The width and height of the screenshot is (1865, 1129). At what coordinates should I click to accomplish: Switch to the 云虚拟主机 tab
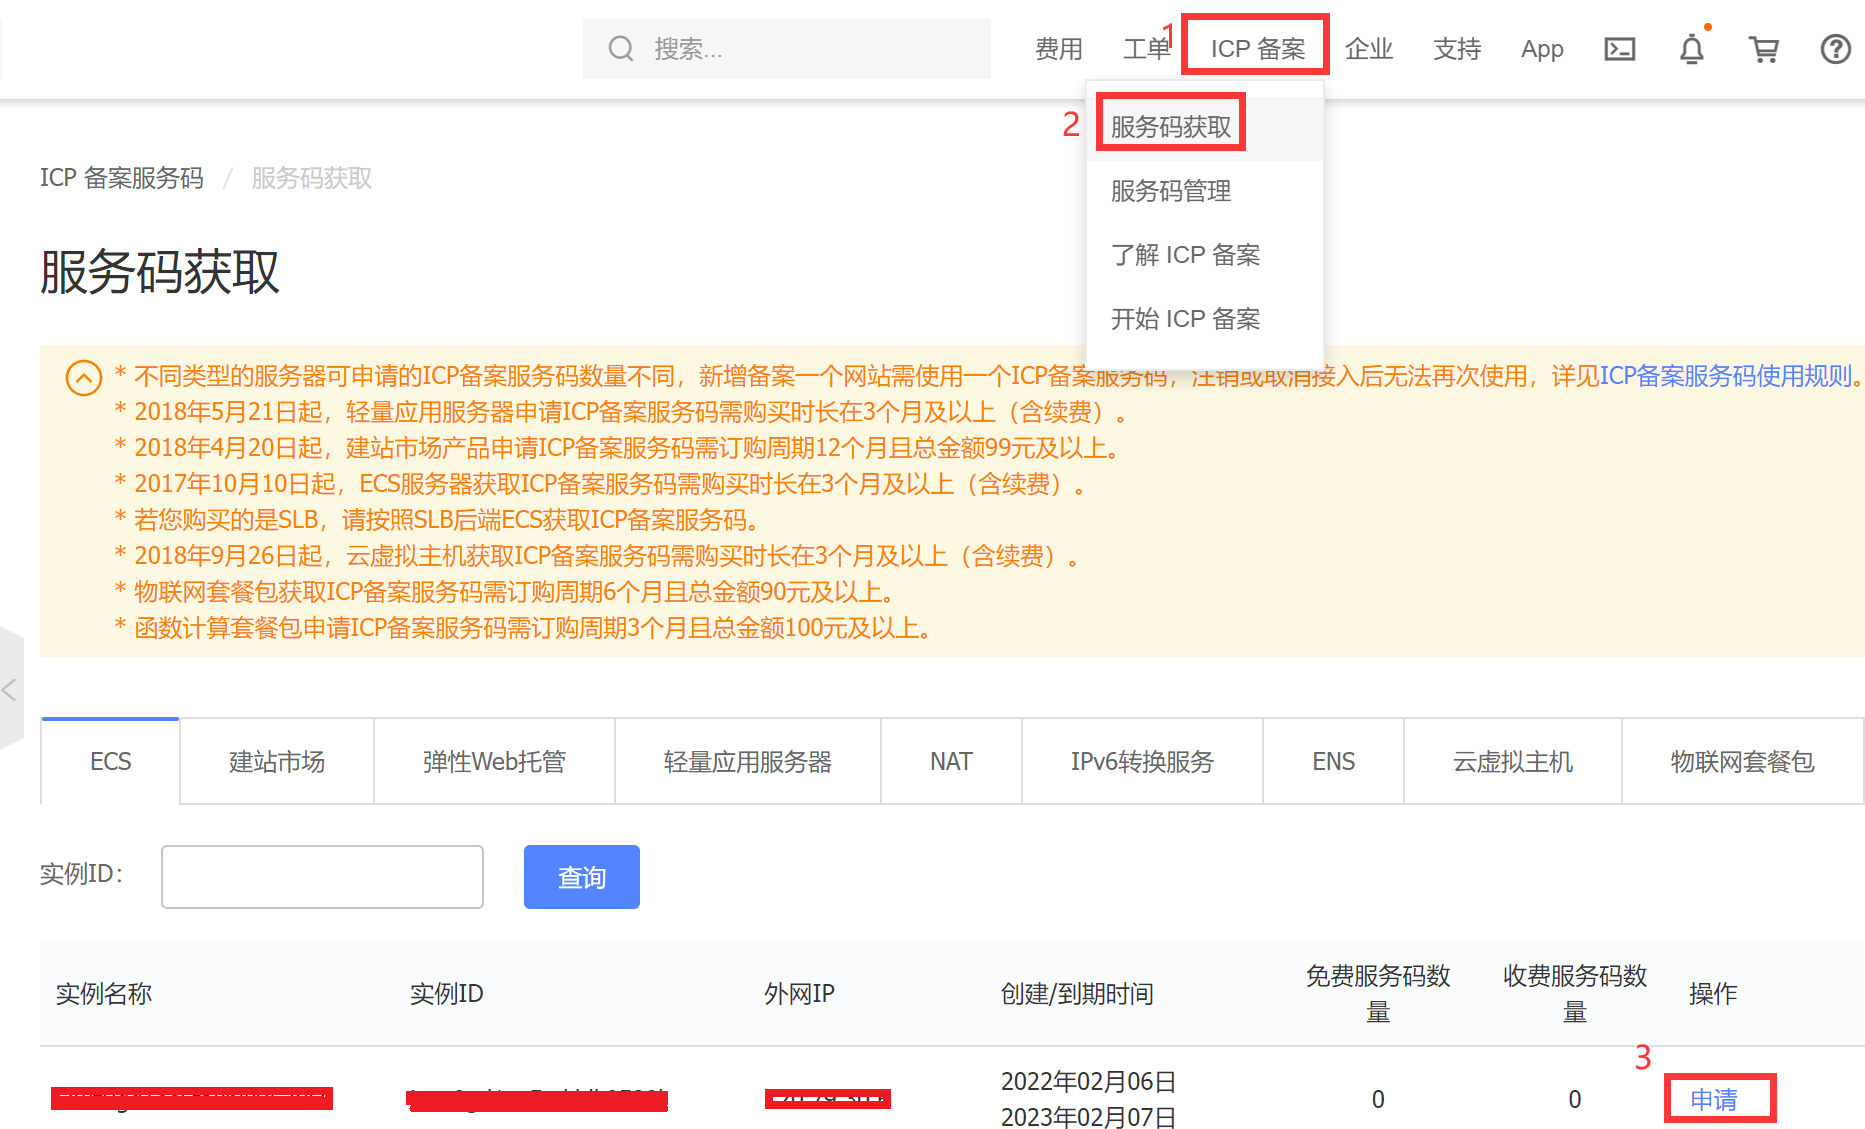pyautogui.click(x=1512, y=761)
